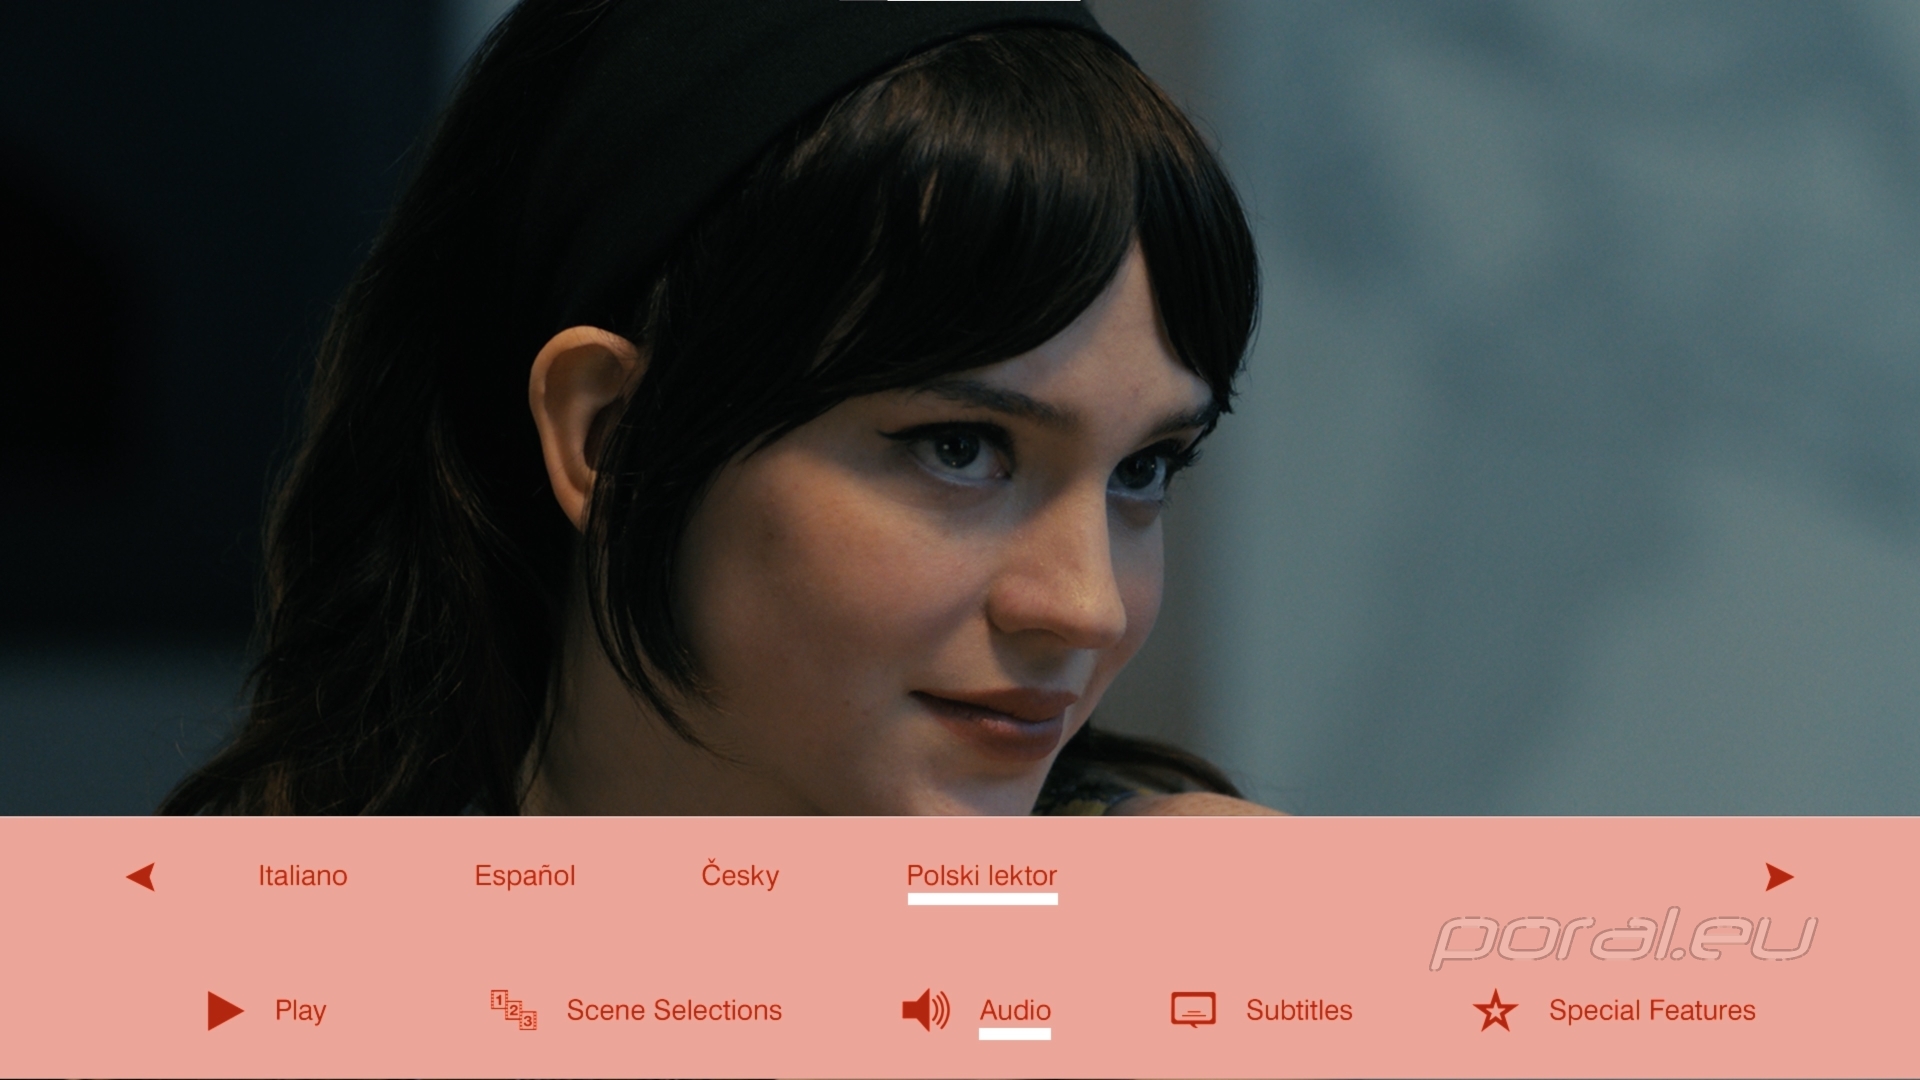
Task: Open the Scene Selections menu
Action: pos(674,1011)
